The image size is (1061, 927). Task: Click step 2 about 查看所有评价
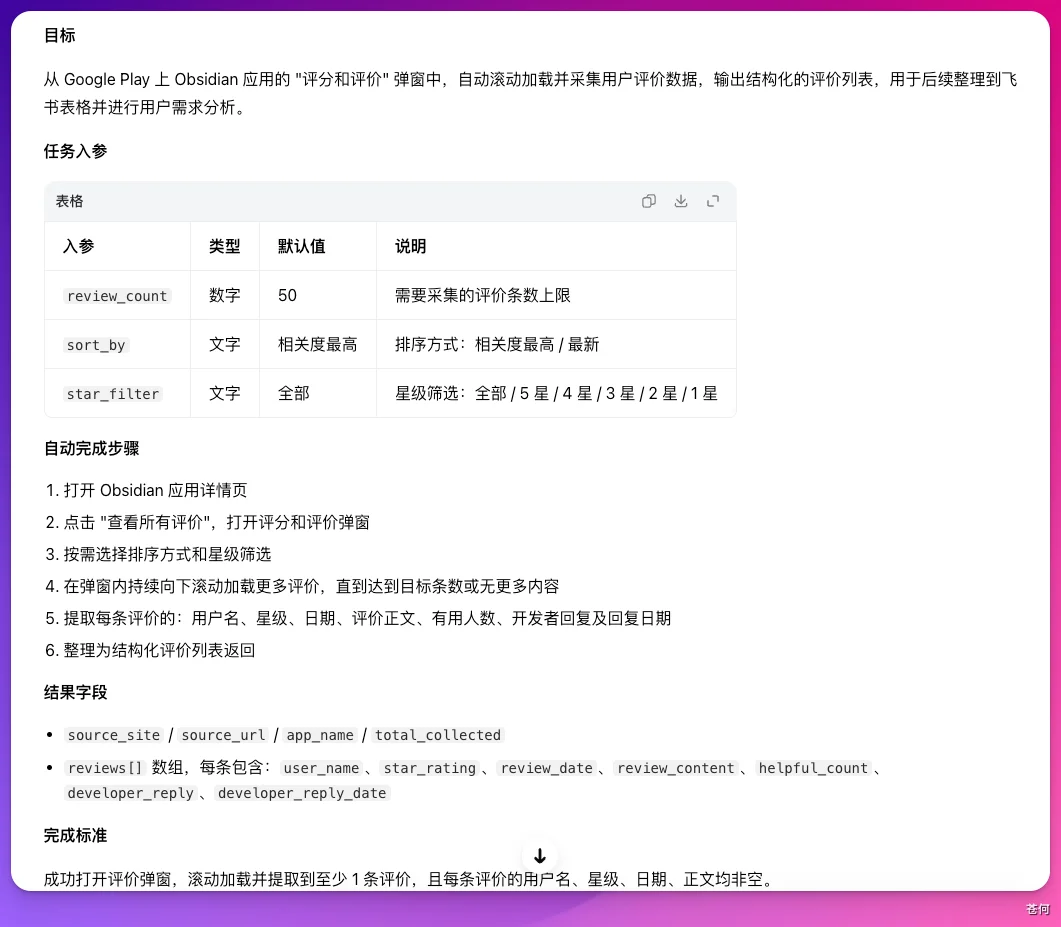(x=208, y=522)
